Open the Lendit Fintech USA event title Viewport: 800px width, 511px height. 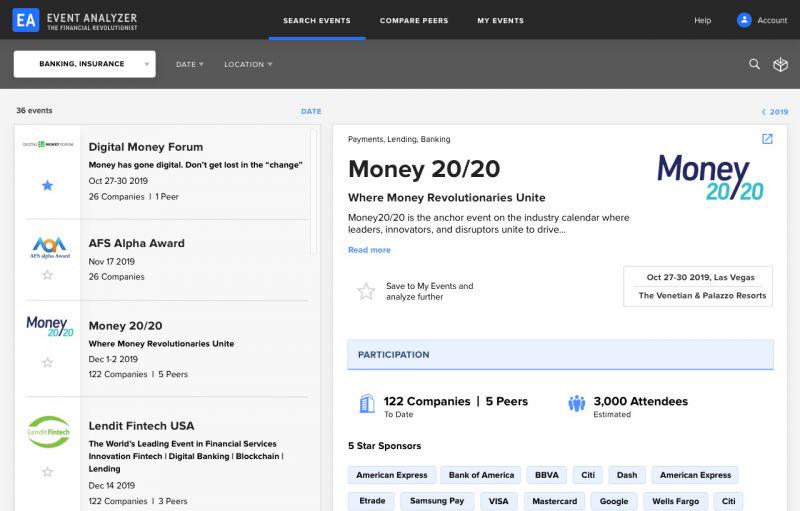(141, 426)
